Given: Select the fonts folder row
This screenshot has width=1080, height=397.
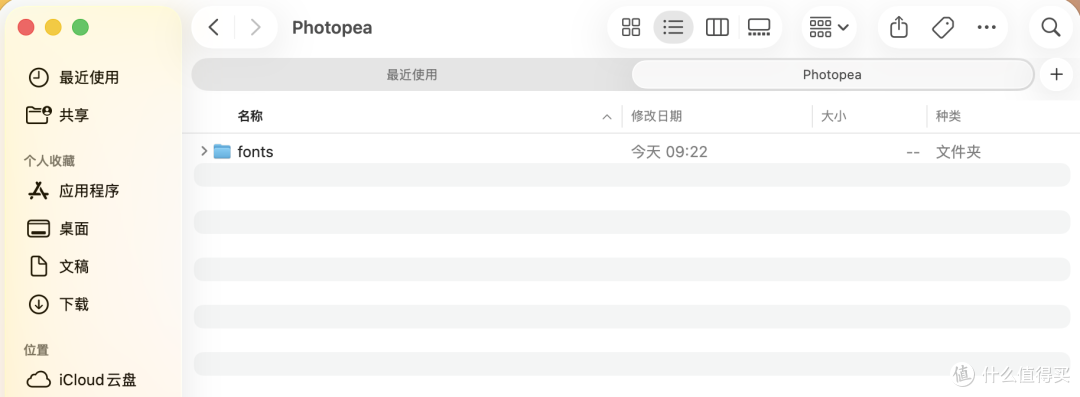Looking at the screenshot, I should (632, 152).
